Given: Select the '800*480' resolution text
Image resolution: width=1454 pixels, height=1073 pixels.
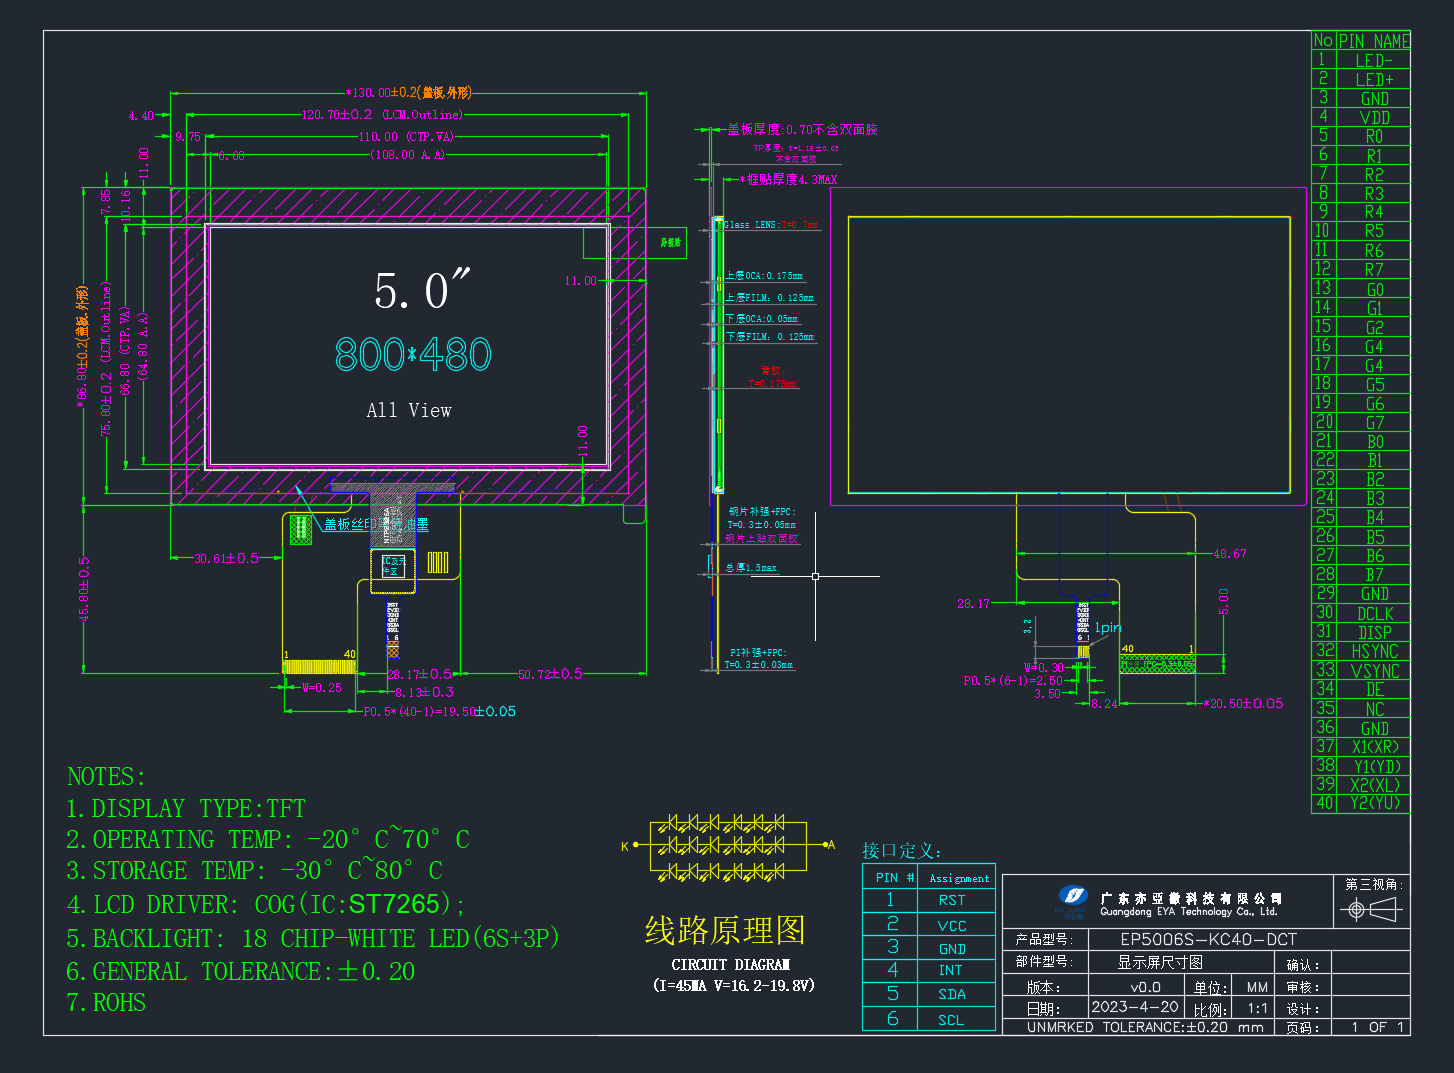Looking at the screenshot, I should pos(413,355).
